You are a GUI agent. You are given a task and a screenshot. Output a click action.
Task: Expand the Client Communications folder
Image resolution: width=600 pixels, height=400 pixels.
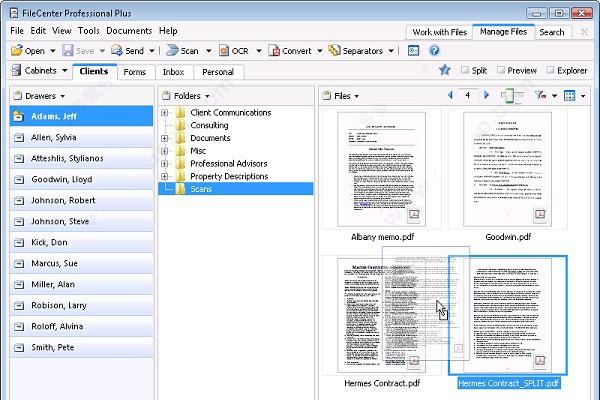pyautogui.click(x=165, y=113)
